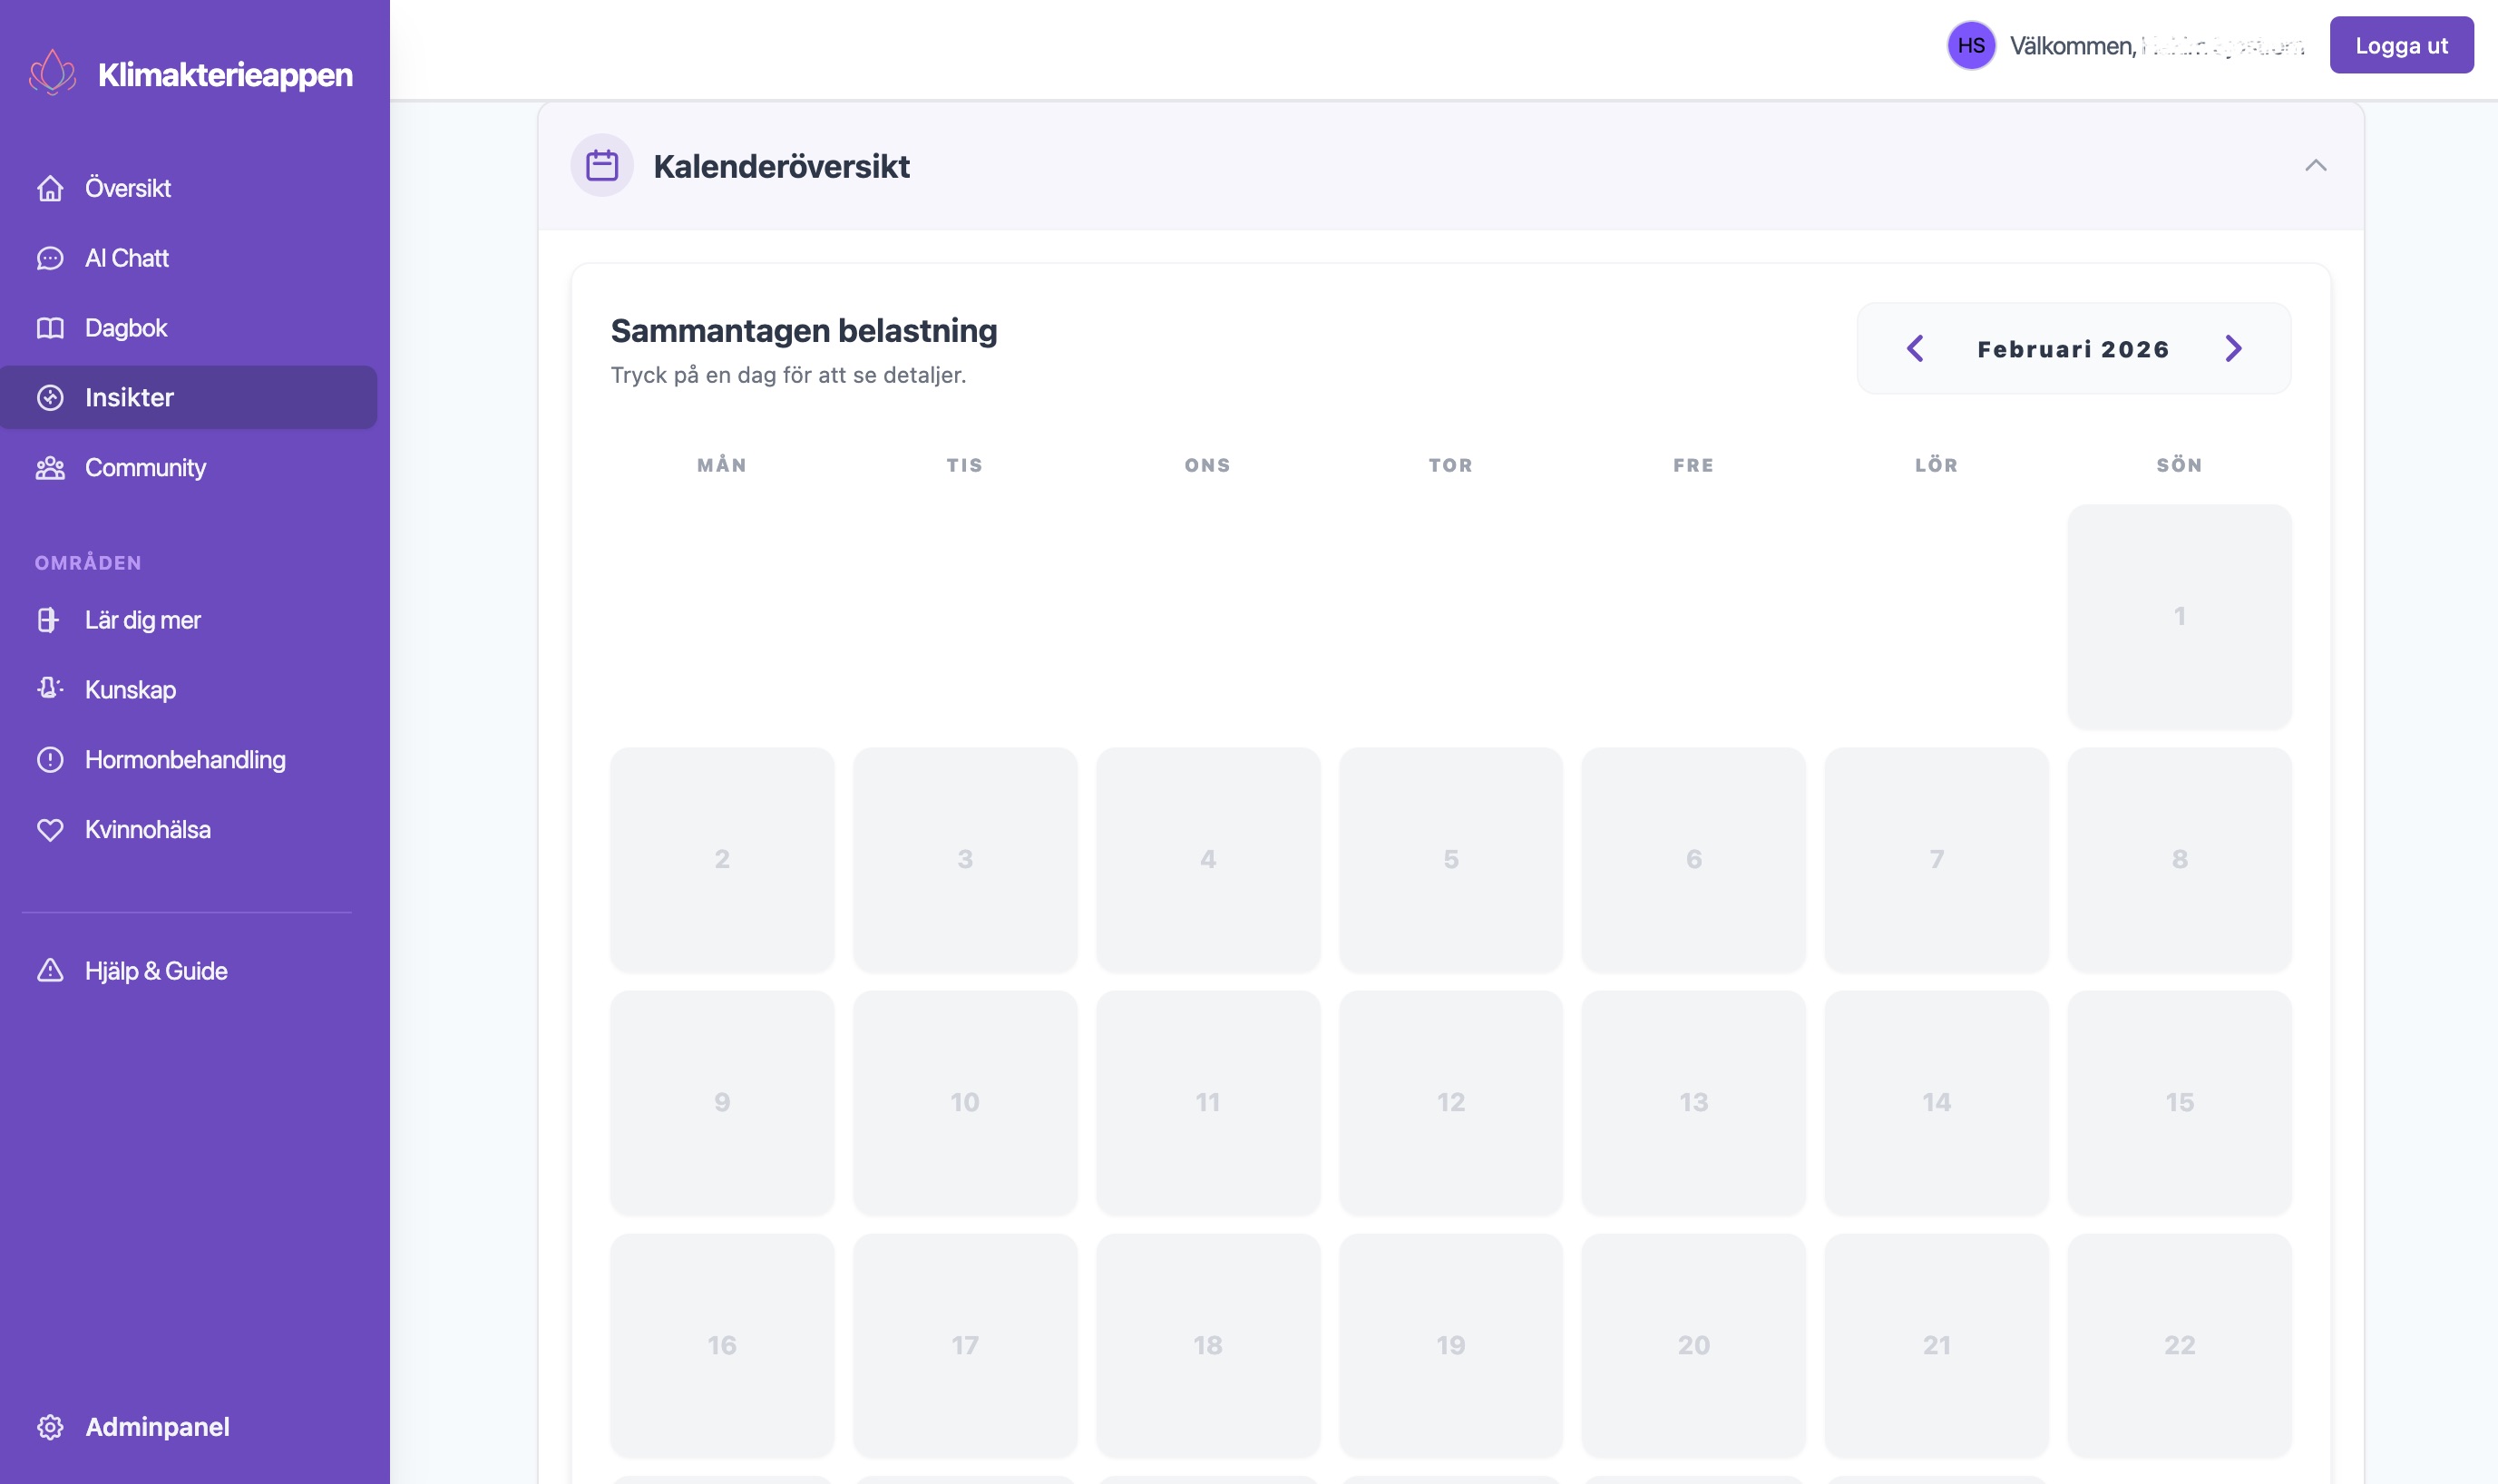Select day 20 in the calendar
The image size is (2498, 1484).
coord(1693,1345)
